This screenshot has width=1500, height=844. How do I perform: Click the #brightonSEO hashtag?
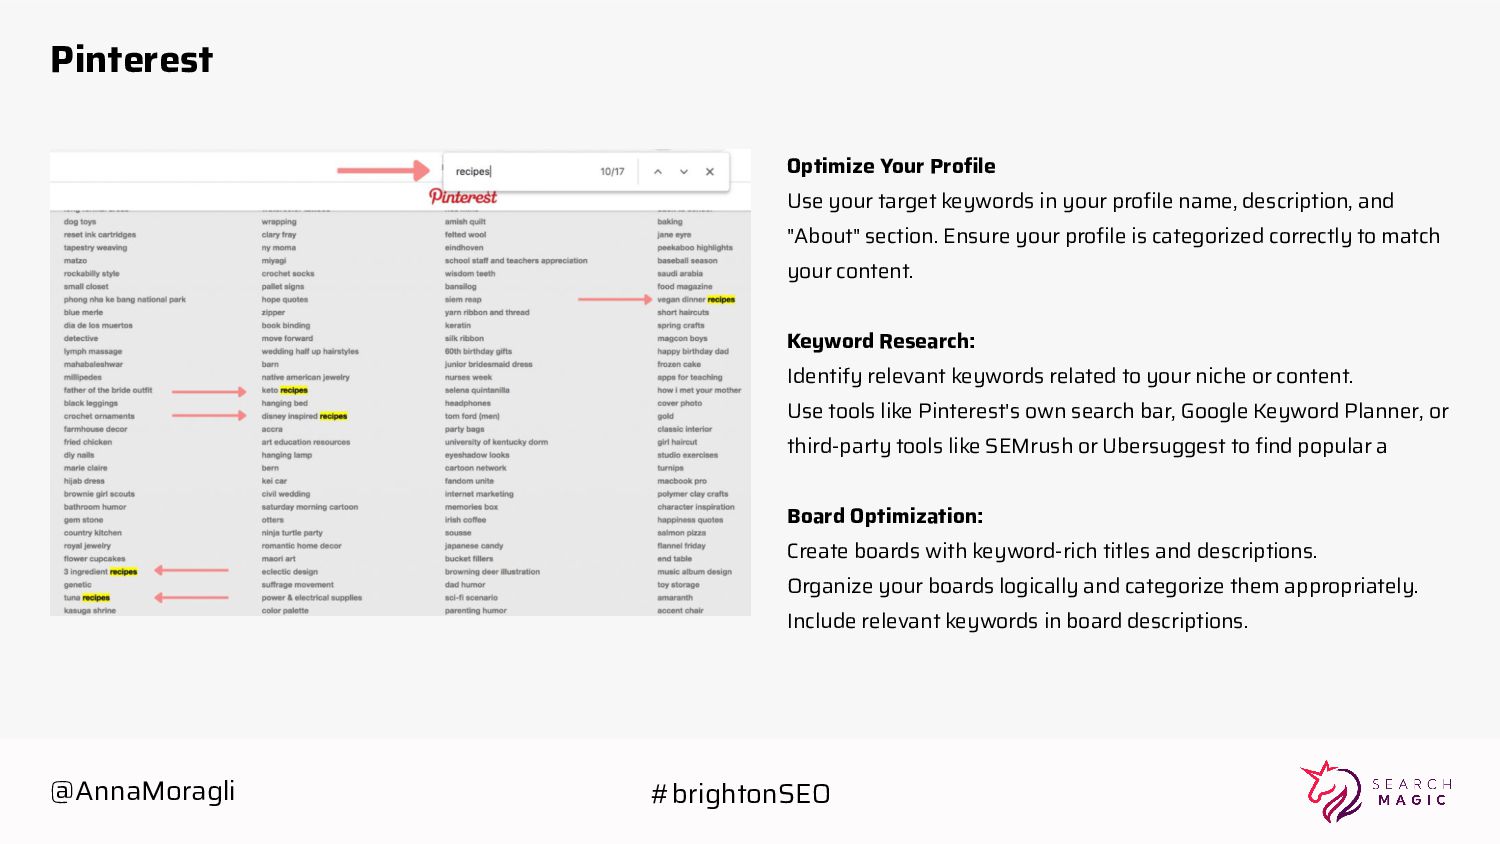tap(740, 794)
